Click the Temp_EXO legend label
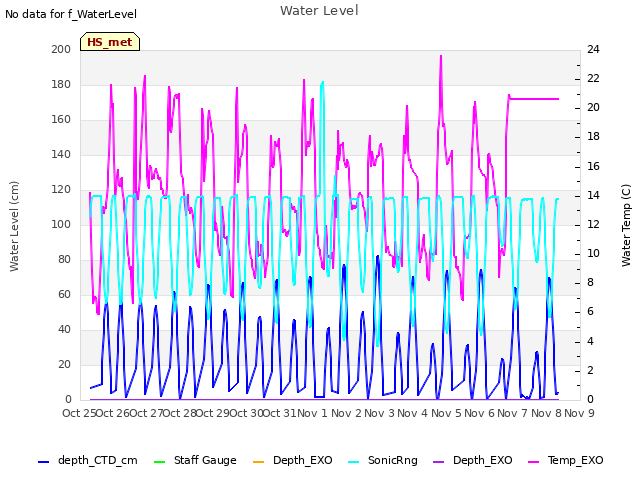Image resolution: width=640 pixels, height=480 pixels. coord(576,460)
